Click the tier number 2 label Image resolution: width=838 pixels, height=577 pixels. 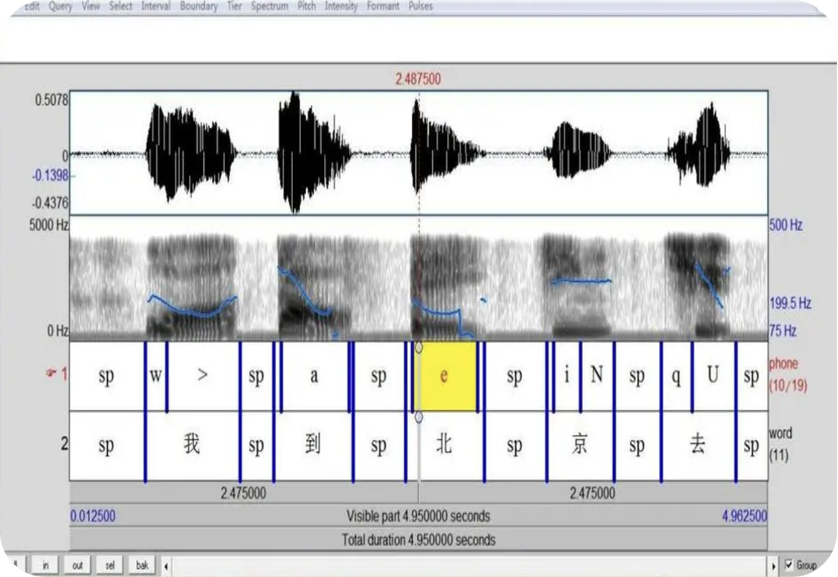tap(65, 443)
